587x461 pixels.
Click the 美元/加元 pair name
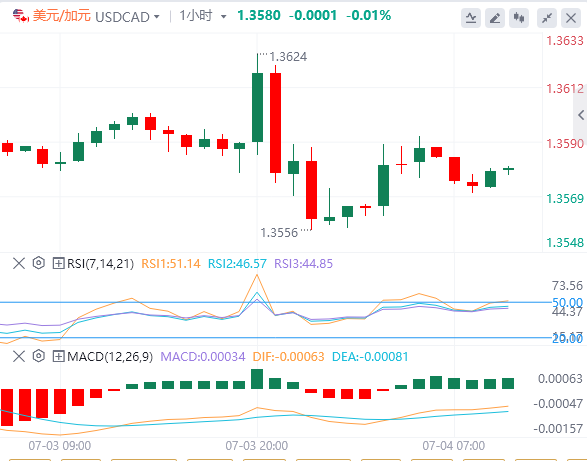(x=62, y=16)
